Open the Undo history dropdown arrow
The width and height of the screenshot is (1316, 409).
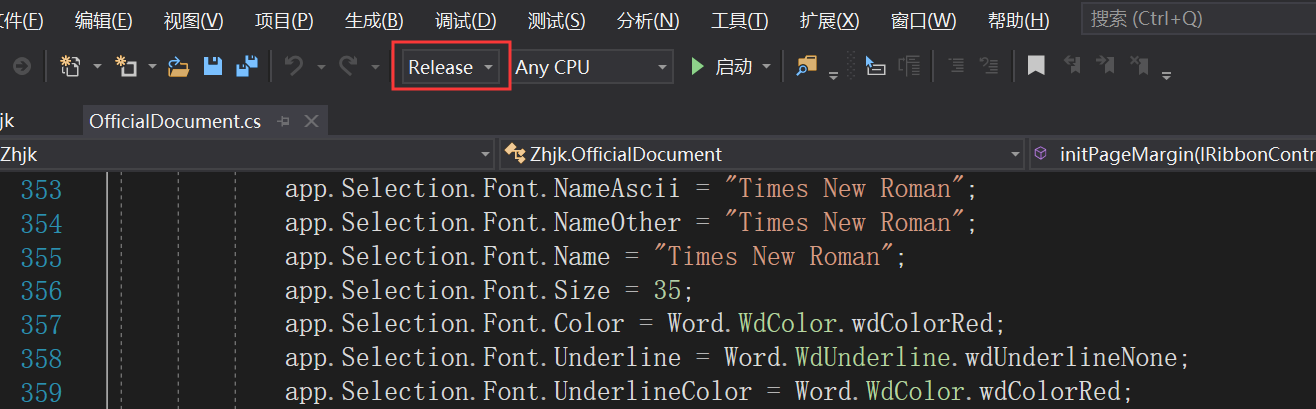click(321, 67)
